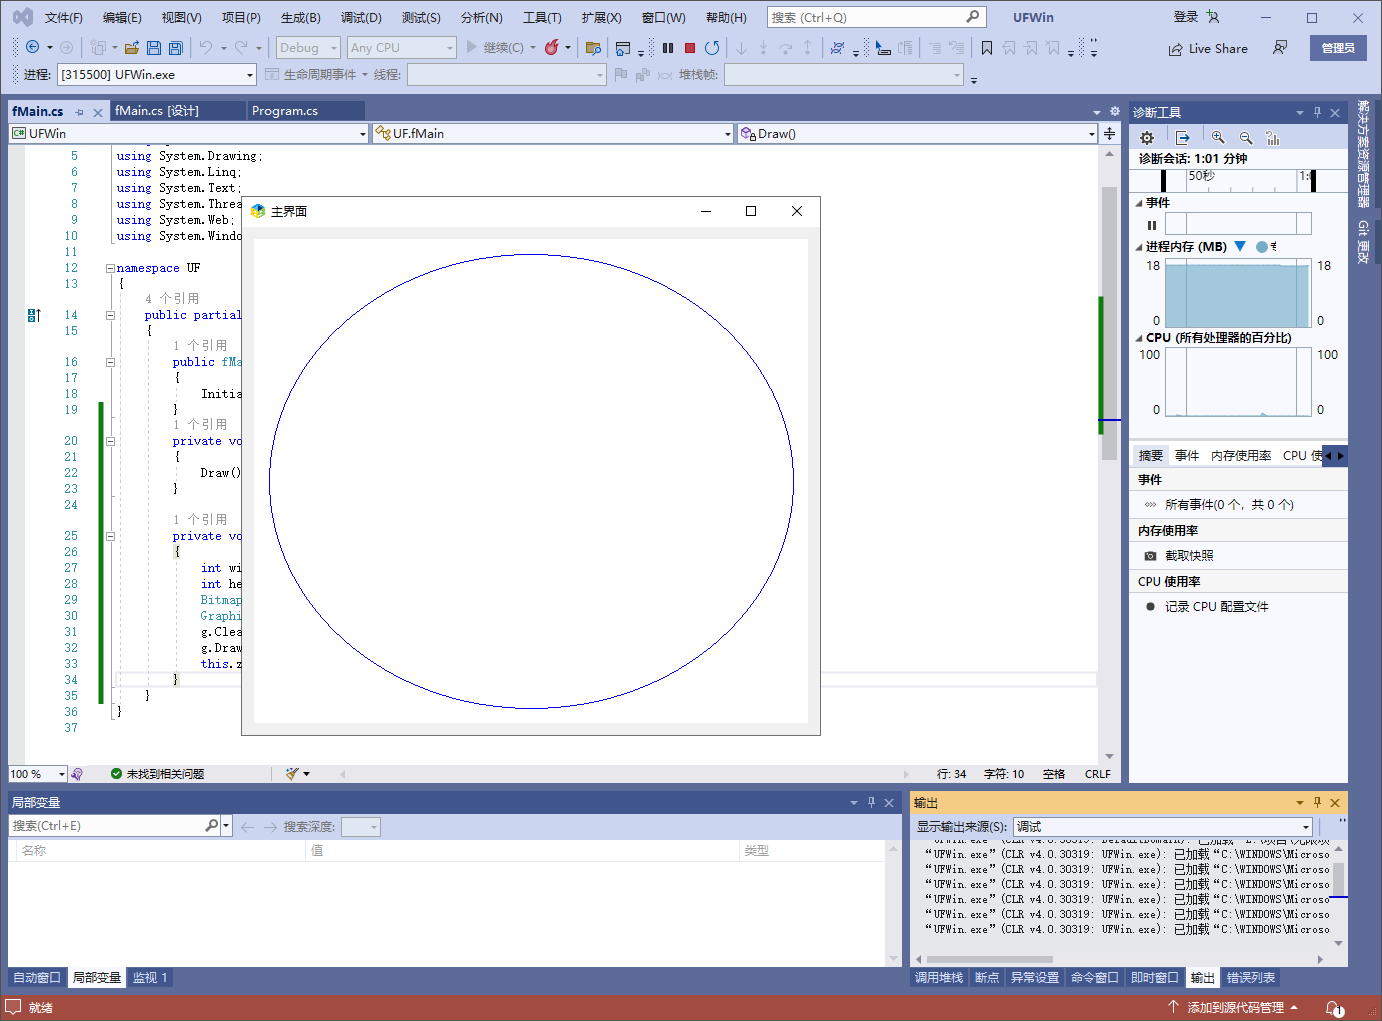Collapse the 事件 graph section
Image resolution: width=1382 pixels, height=1021 pixels.
coord(1139,203)
